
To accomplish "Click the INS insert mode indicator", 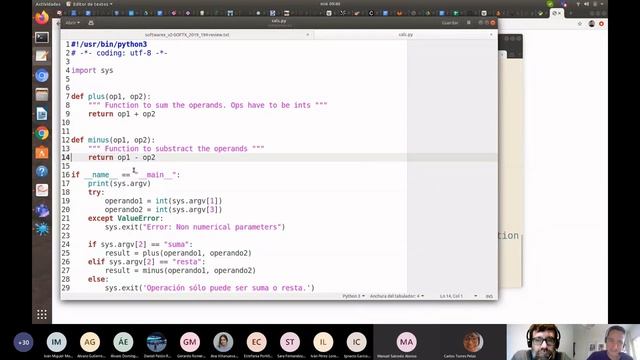I will click(x=489, y=296).
